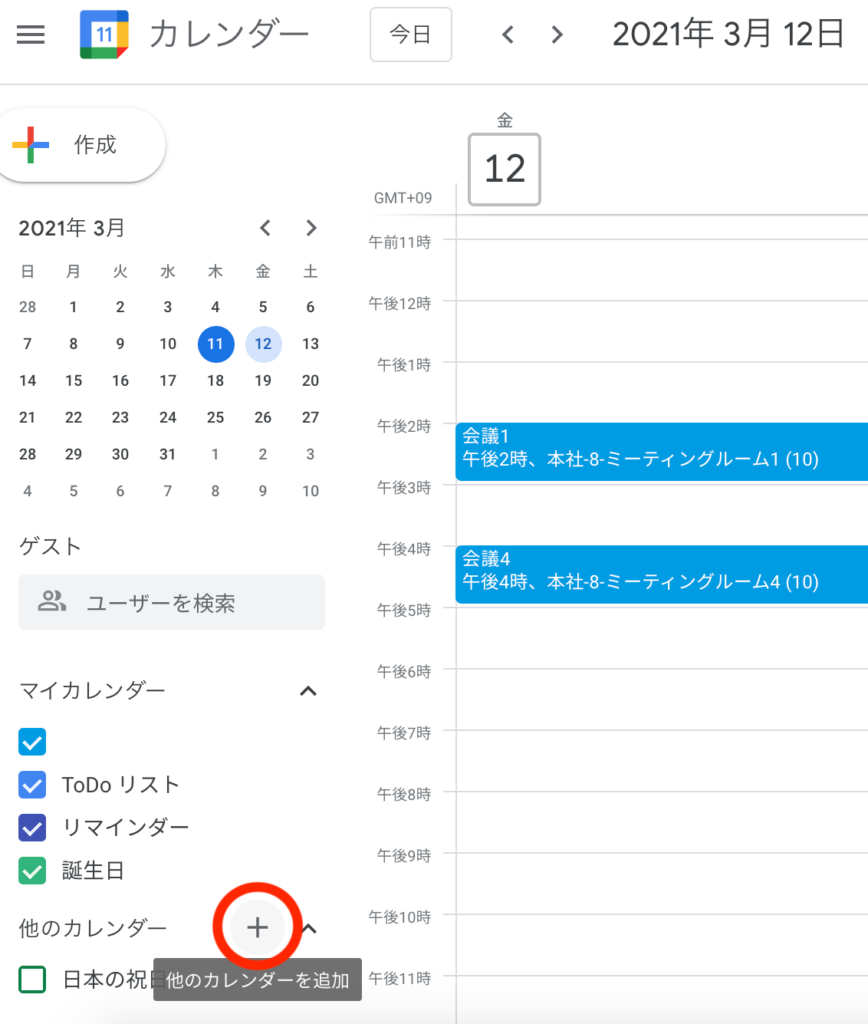This screenshot has width=868, height=1024.
Task: Select March 26 in mini calendar
Action: 263,417
